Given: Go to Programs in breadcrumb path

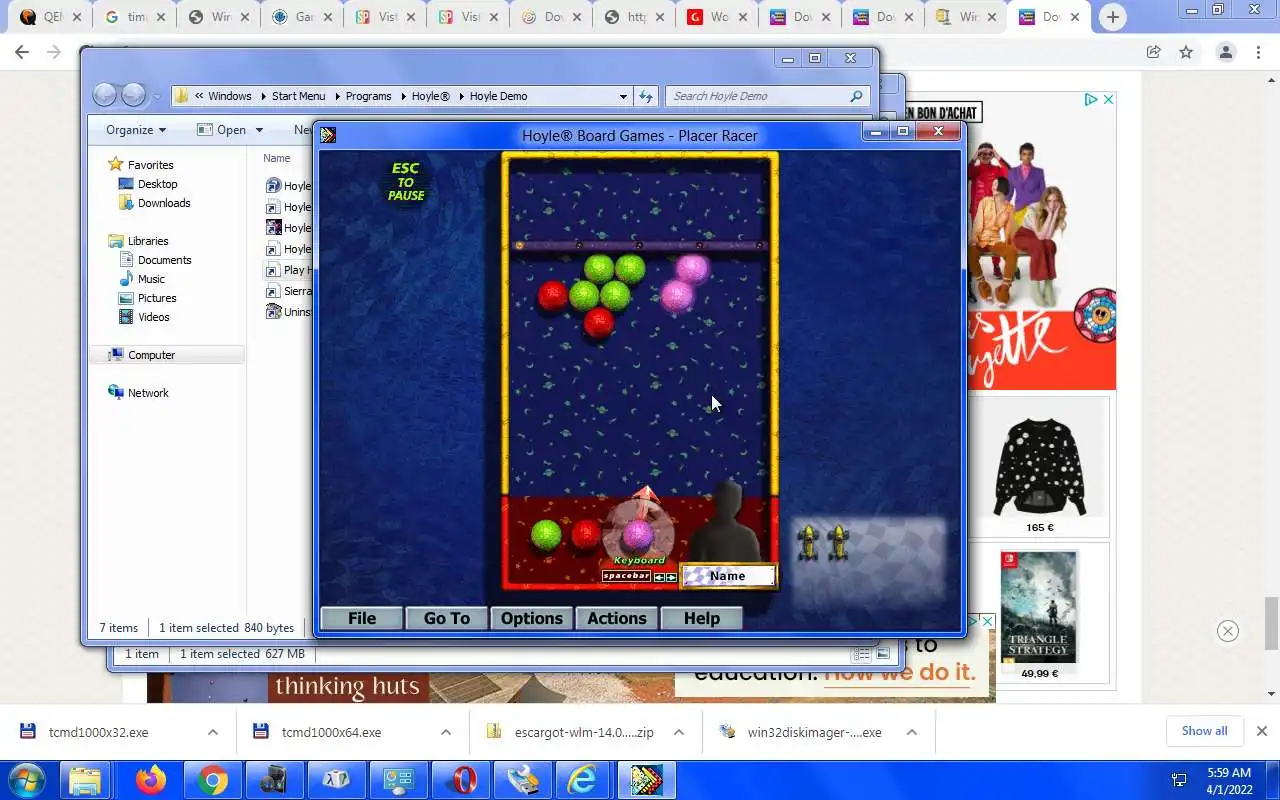Looking at the screenshot, I should coord(368,96).
